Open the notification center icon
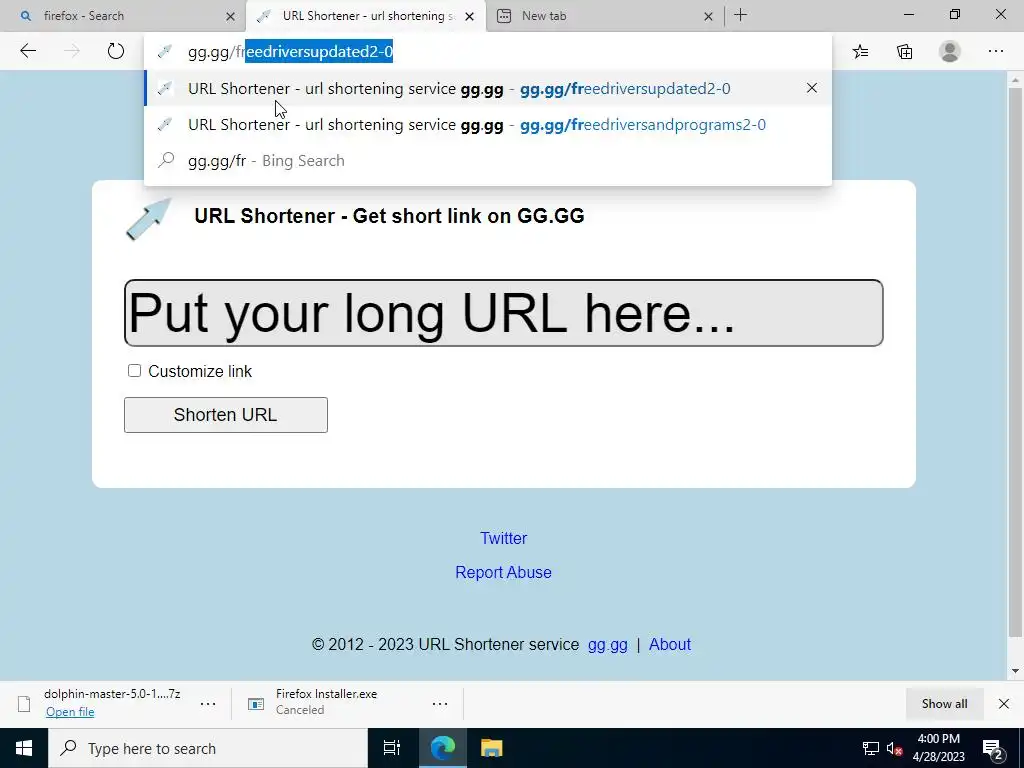Viewport: 1024px width, 768px height. tap(993, 748)
